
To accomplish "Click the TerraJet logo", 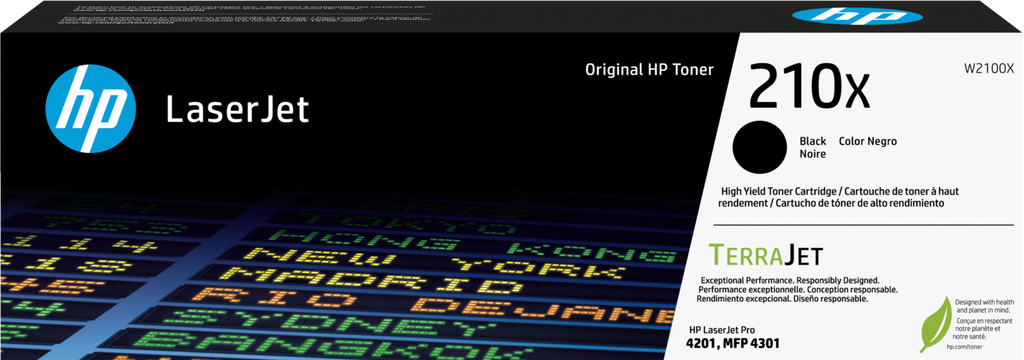I will (765, 254).
